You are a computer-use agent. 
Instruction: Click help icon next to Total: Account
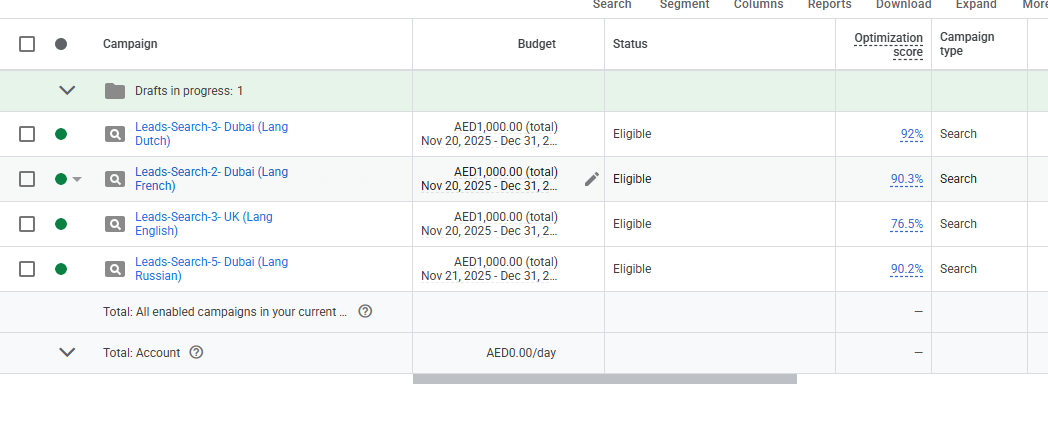point(196,352)
